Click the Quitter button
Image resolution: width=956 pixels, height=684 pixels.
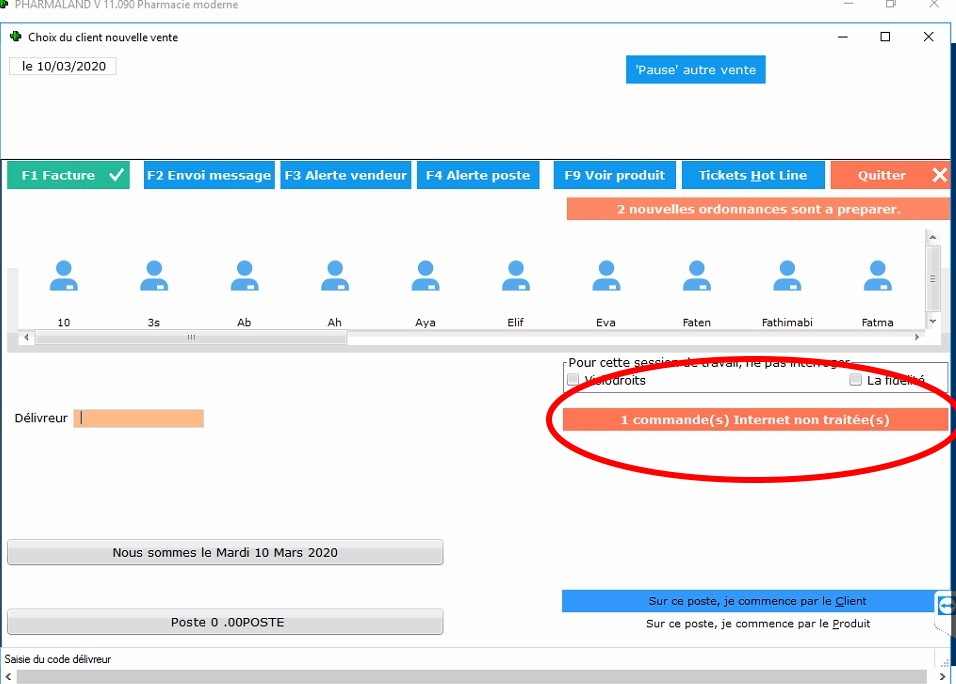tap(889, 175)
